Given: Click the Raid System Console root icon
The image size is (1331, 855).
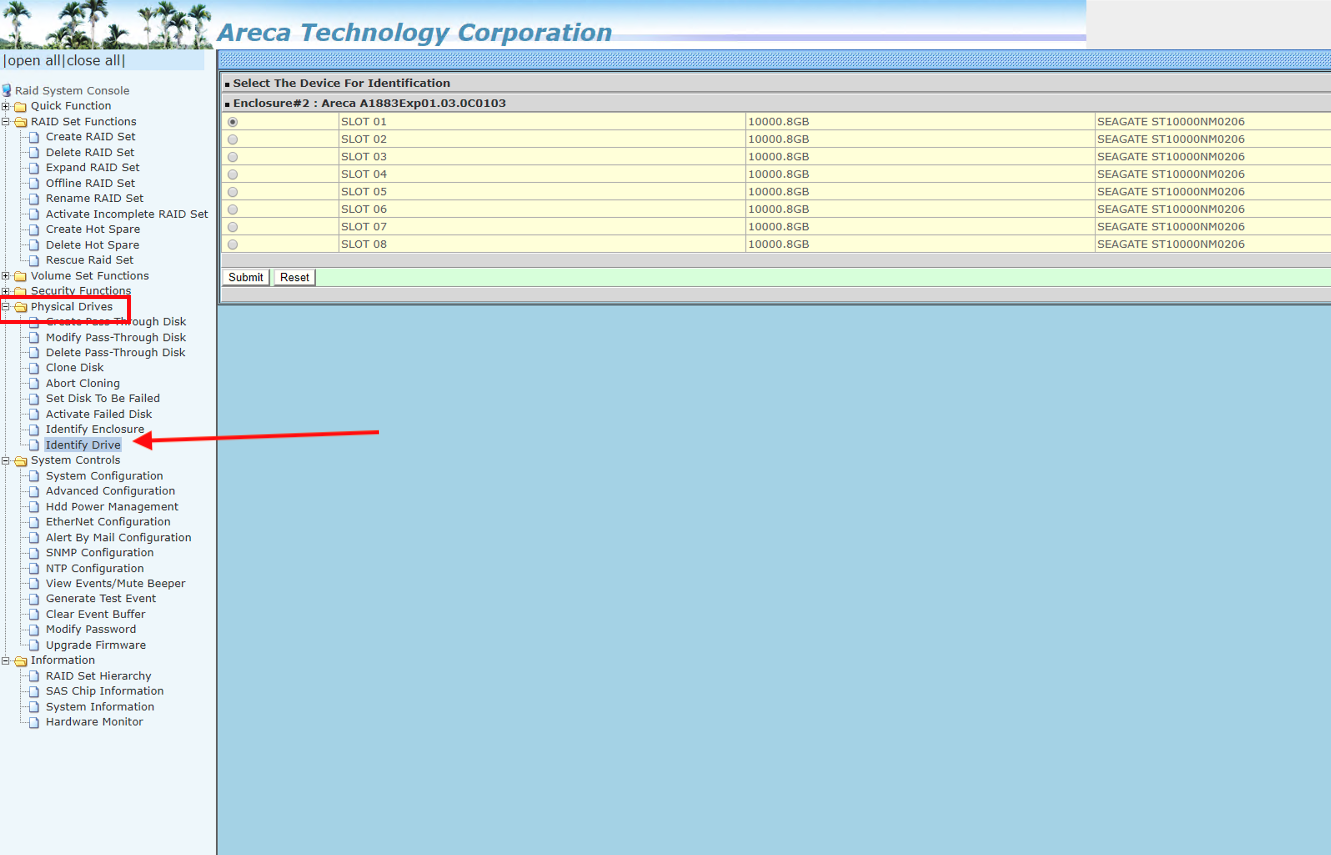Looking at the screenshot, I should click(7, 91).
